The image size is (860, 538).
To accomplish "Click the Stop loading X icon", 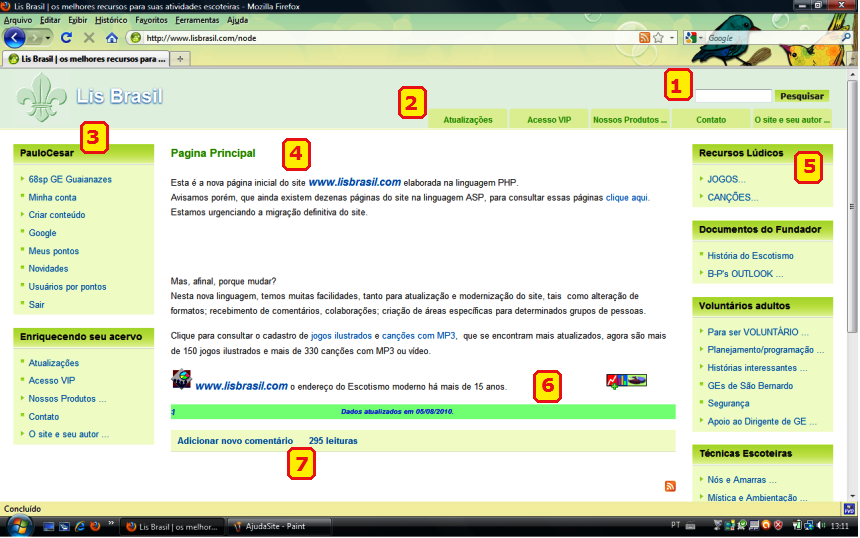I will (x=89, y=38).
